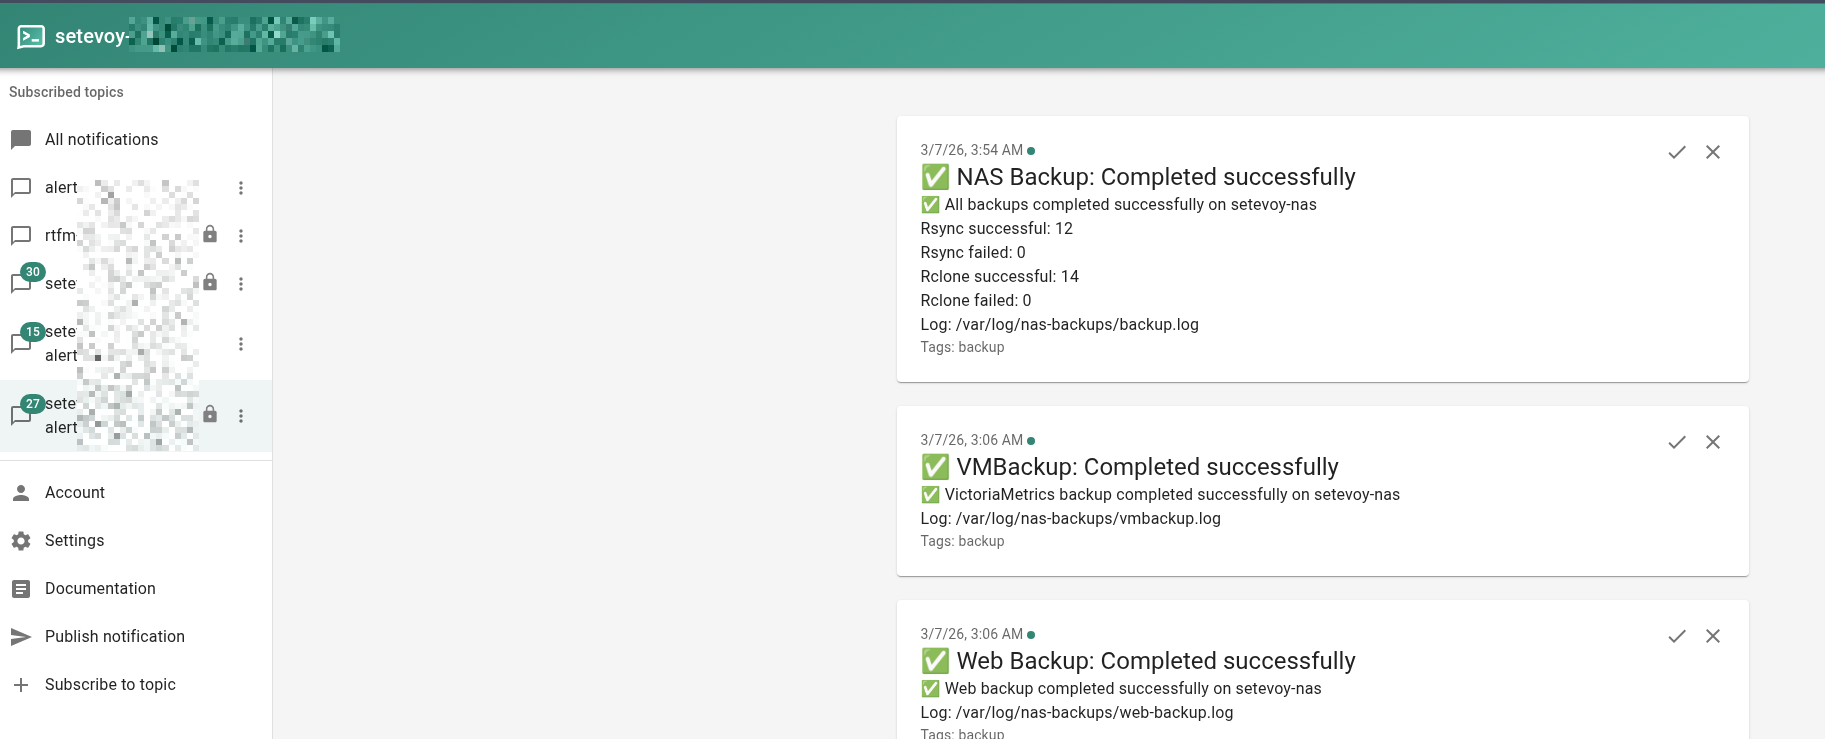Open options menu for first alert topic

click(x=241, y=188)
